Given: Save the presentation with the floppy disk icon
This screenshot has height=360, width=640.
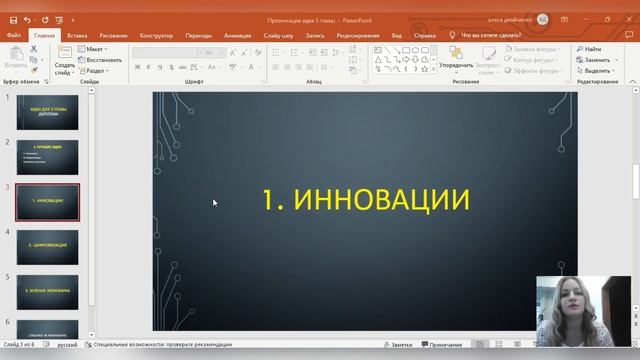Looking at the screenshot, I should 13,20.
